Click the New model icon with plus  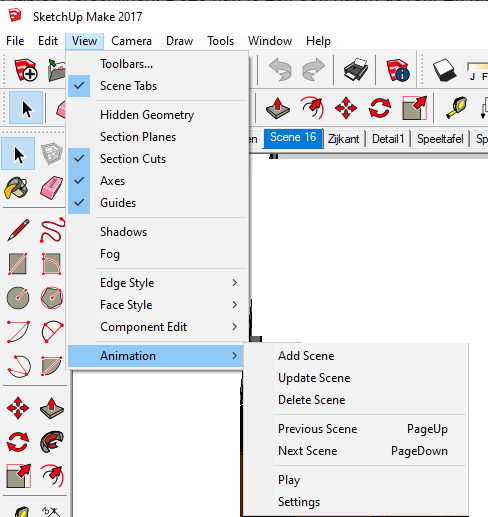[x=26, y=70]
